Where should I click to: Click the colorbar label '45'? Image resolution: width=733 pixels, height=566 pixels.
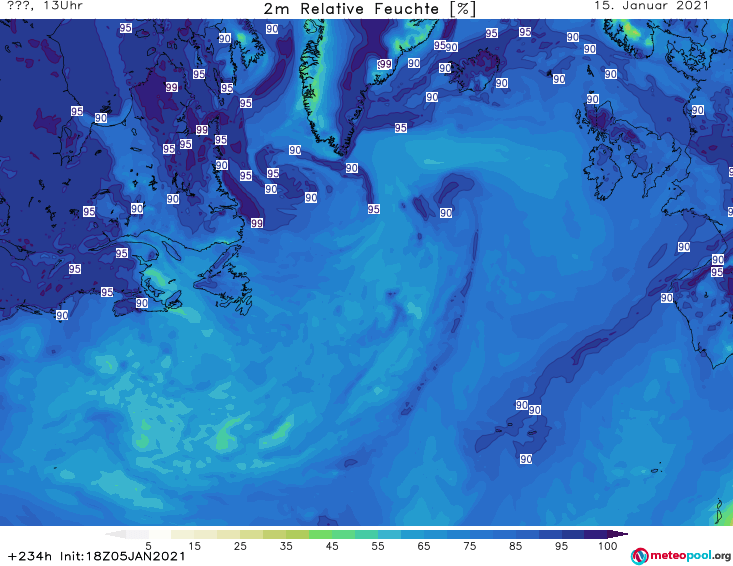[x=331, y=546]
